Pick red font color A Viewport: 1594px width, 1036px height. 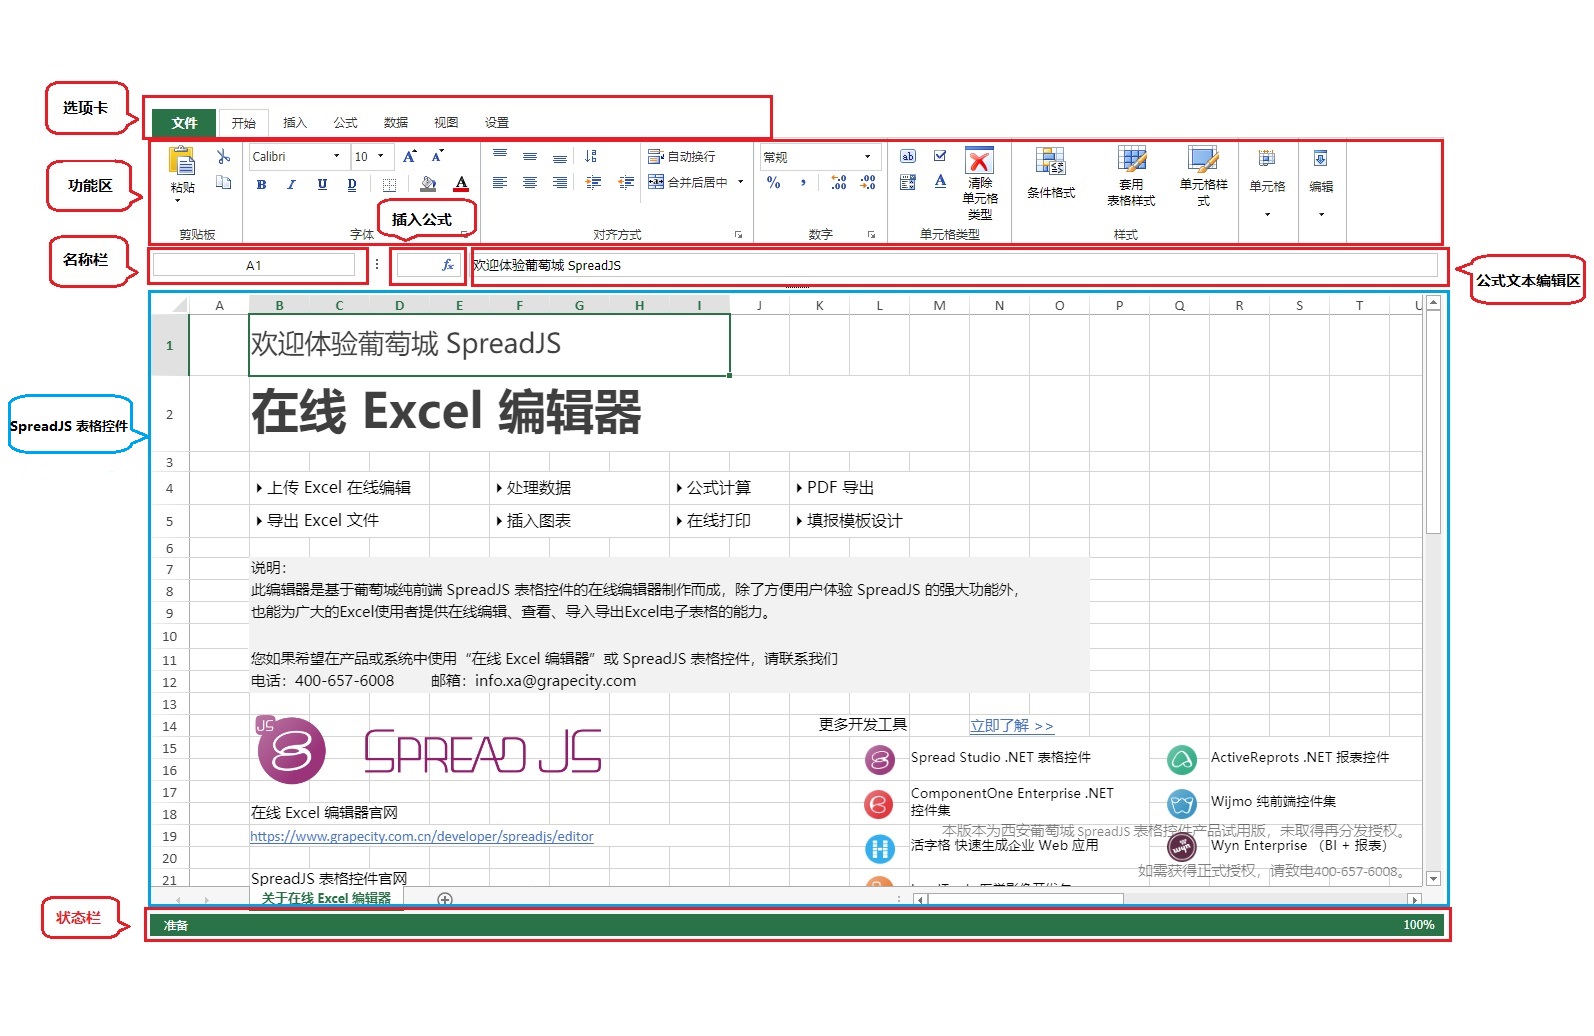461,184
